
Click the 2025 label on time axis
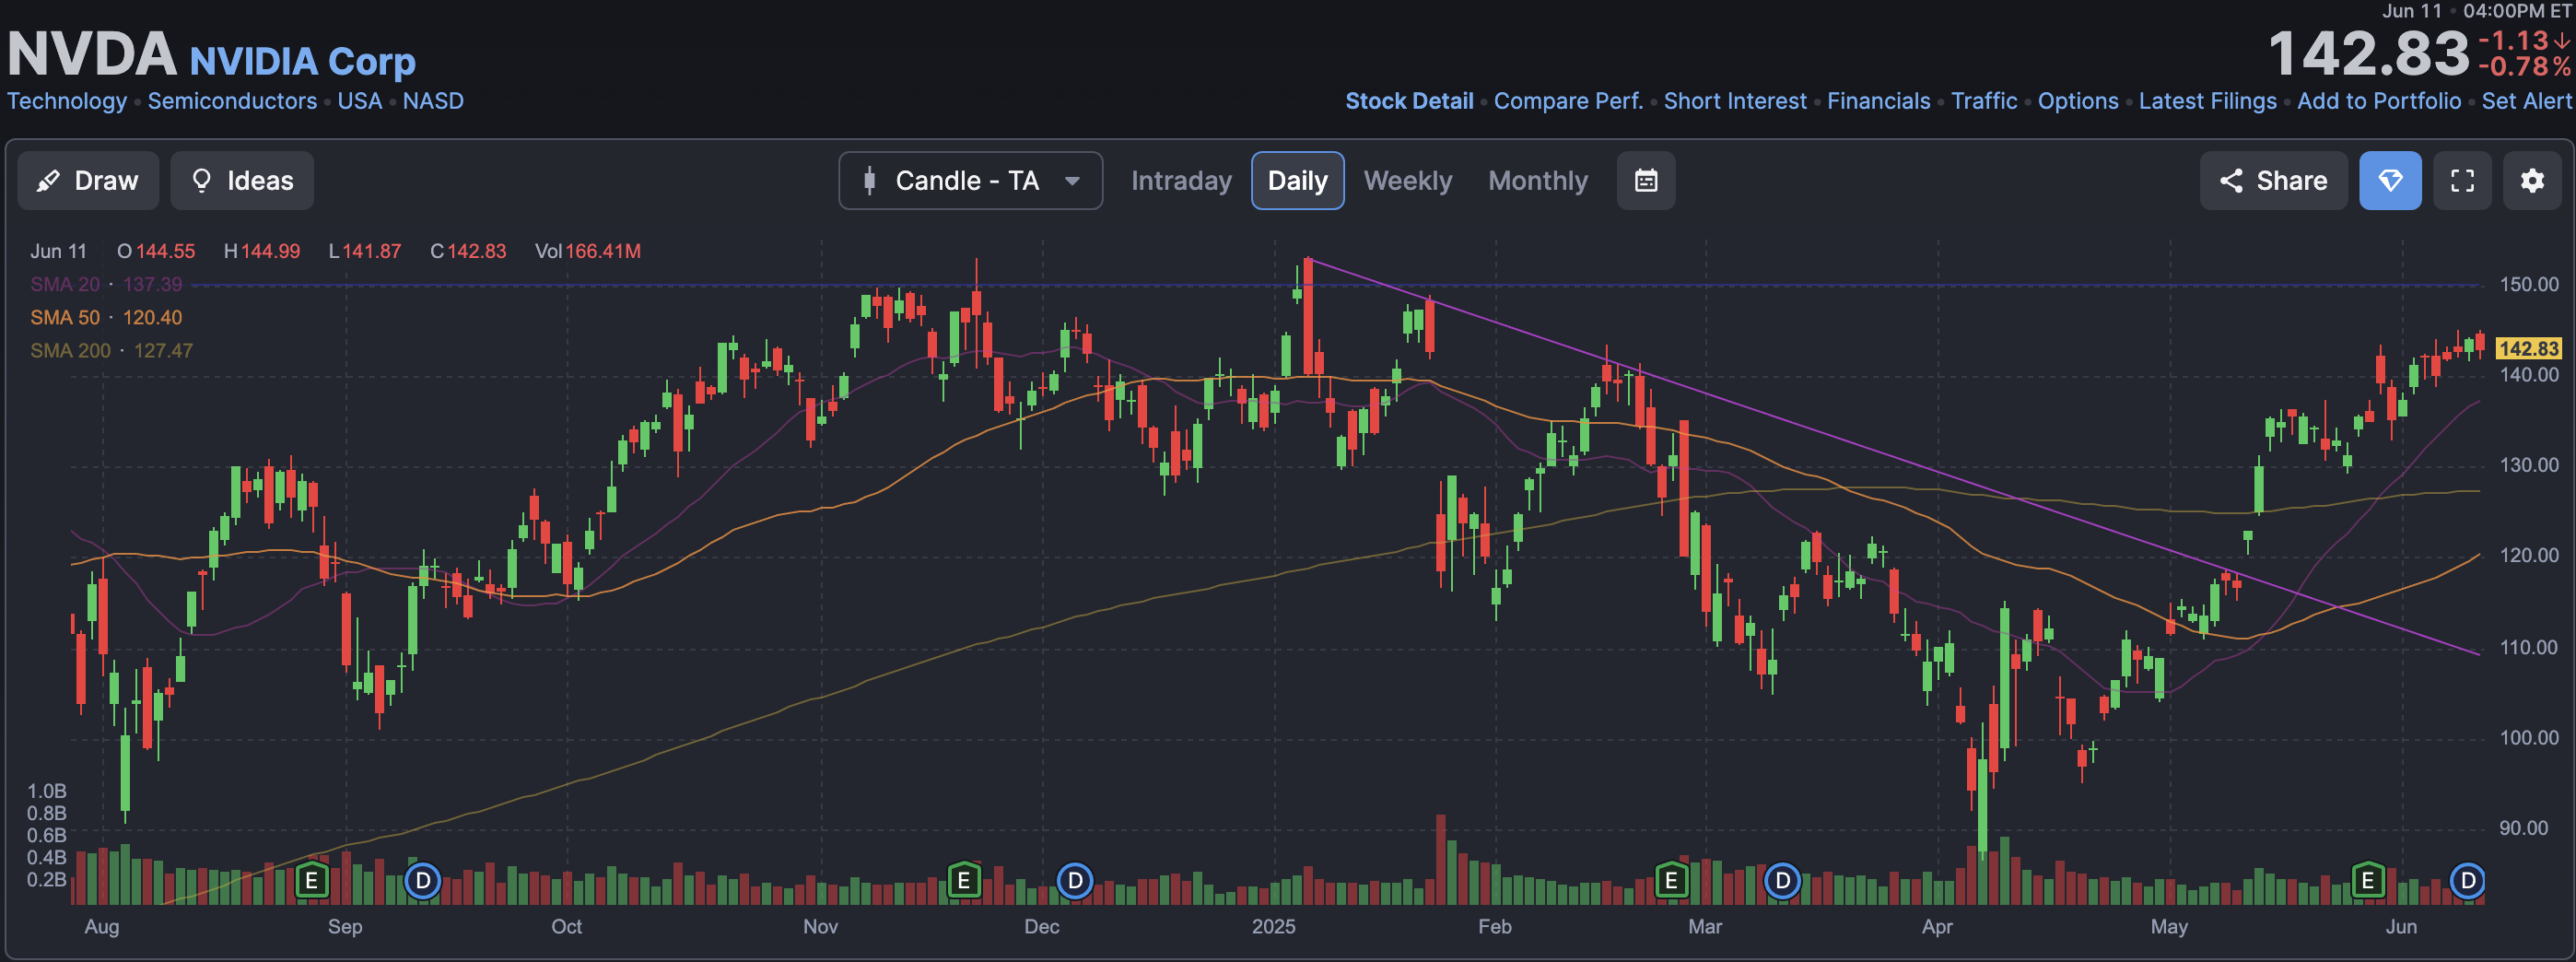(1273, 927)
